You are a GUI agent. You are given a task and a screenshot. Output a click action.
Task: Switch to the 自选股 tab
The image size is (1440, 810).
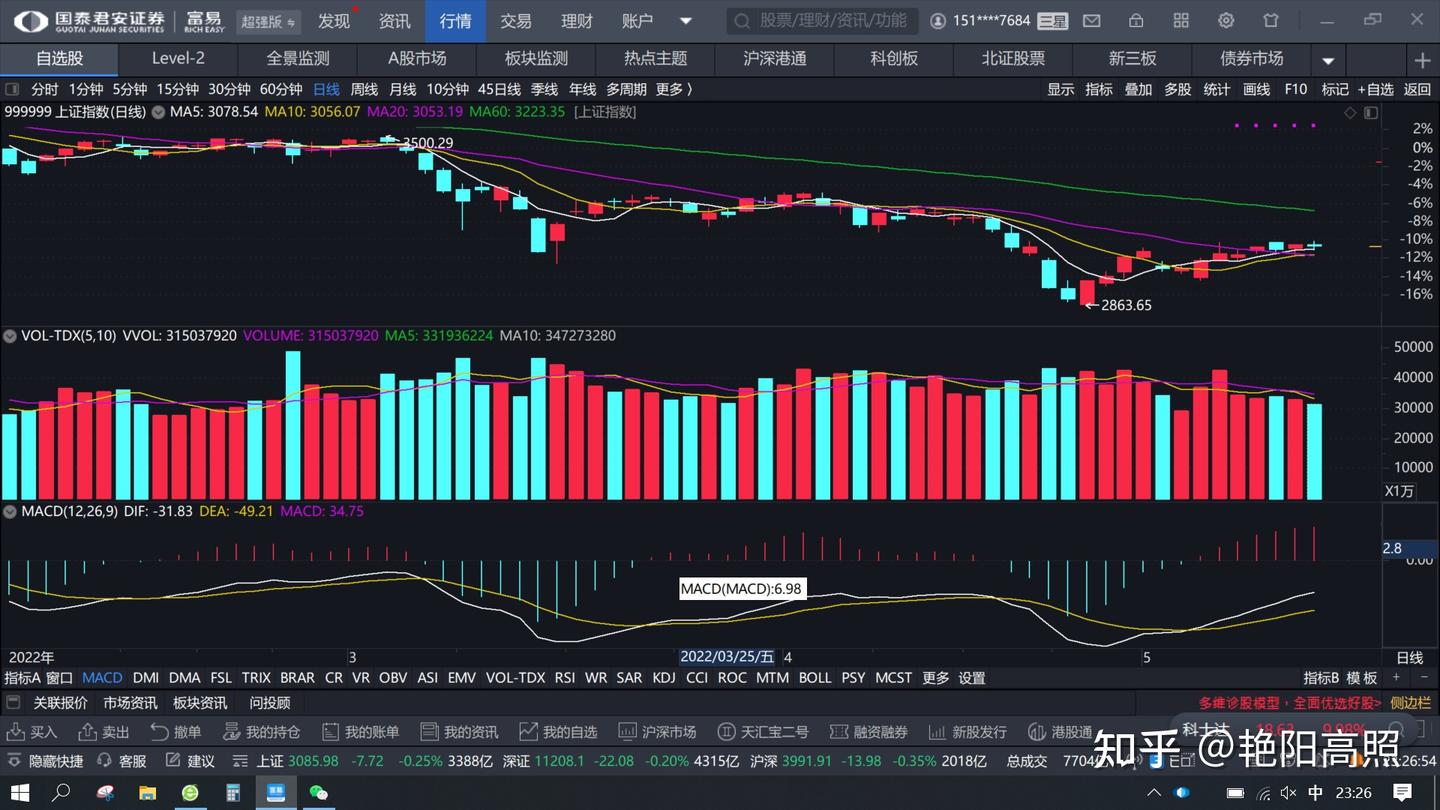tap(59, 59)
